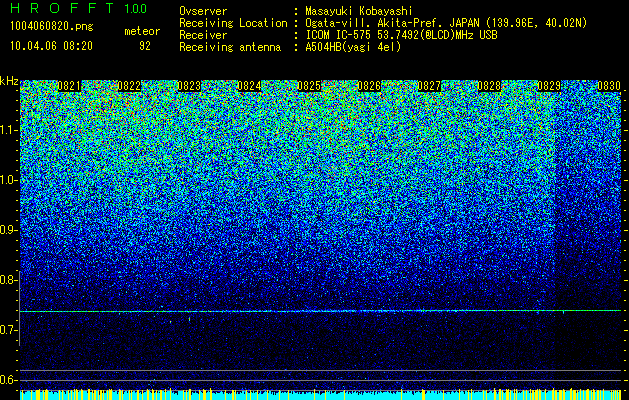Click observer name Masayuki Kobayashi
629x400 pixels.
tap(359, 12)
